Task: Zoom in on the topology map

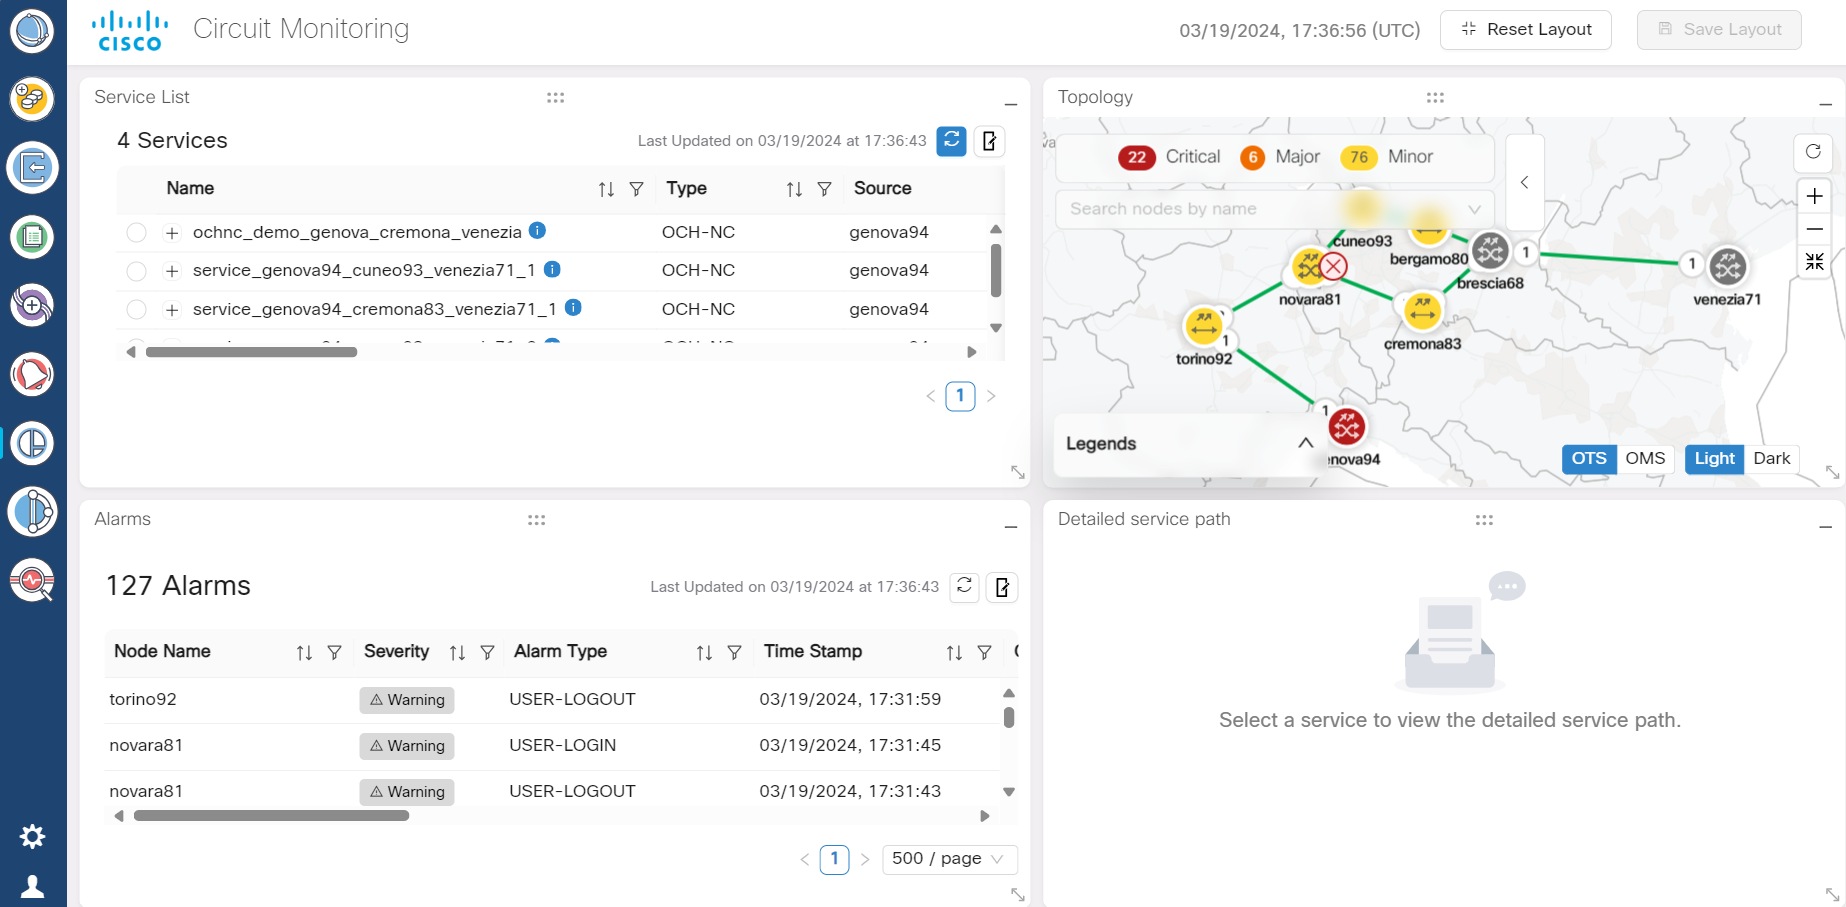Action: tap(1814, 196)
